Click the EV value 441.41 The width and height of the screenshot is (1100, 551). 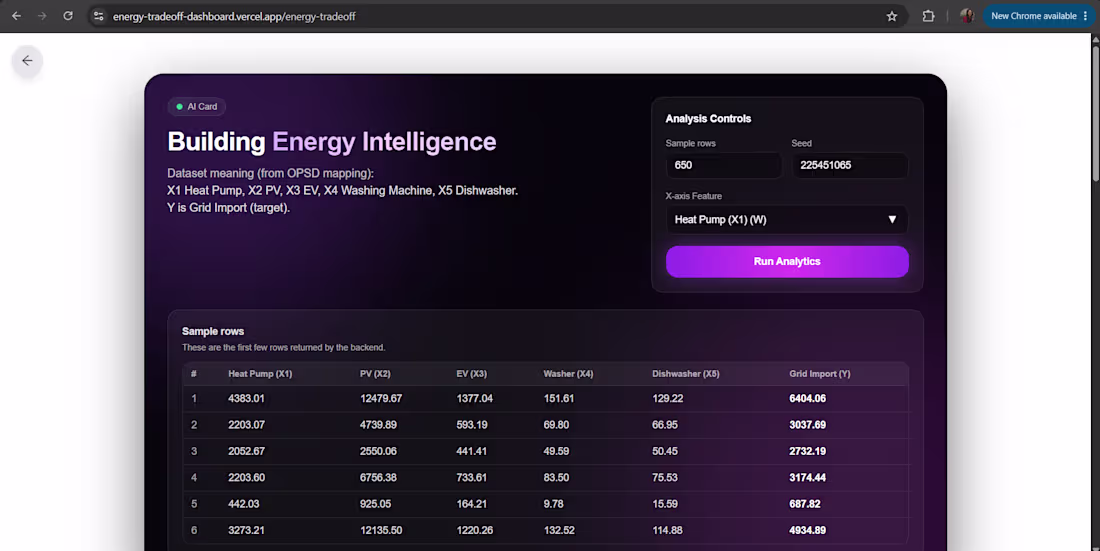click(471, 451)
